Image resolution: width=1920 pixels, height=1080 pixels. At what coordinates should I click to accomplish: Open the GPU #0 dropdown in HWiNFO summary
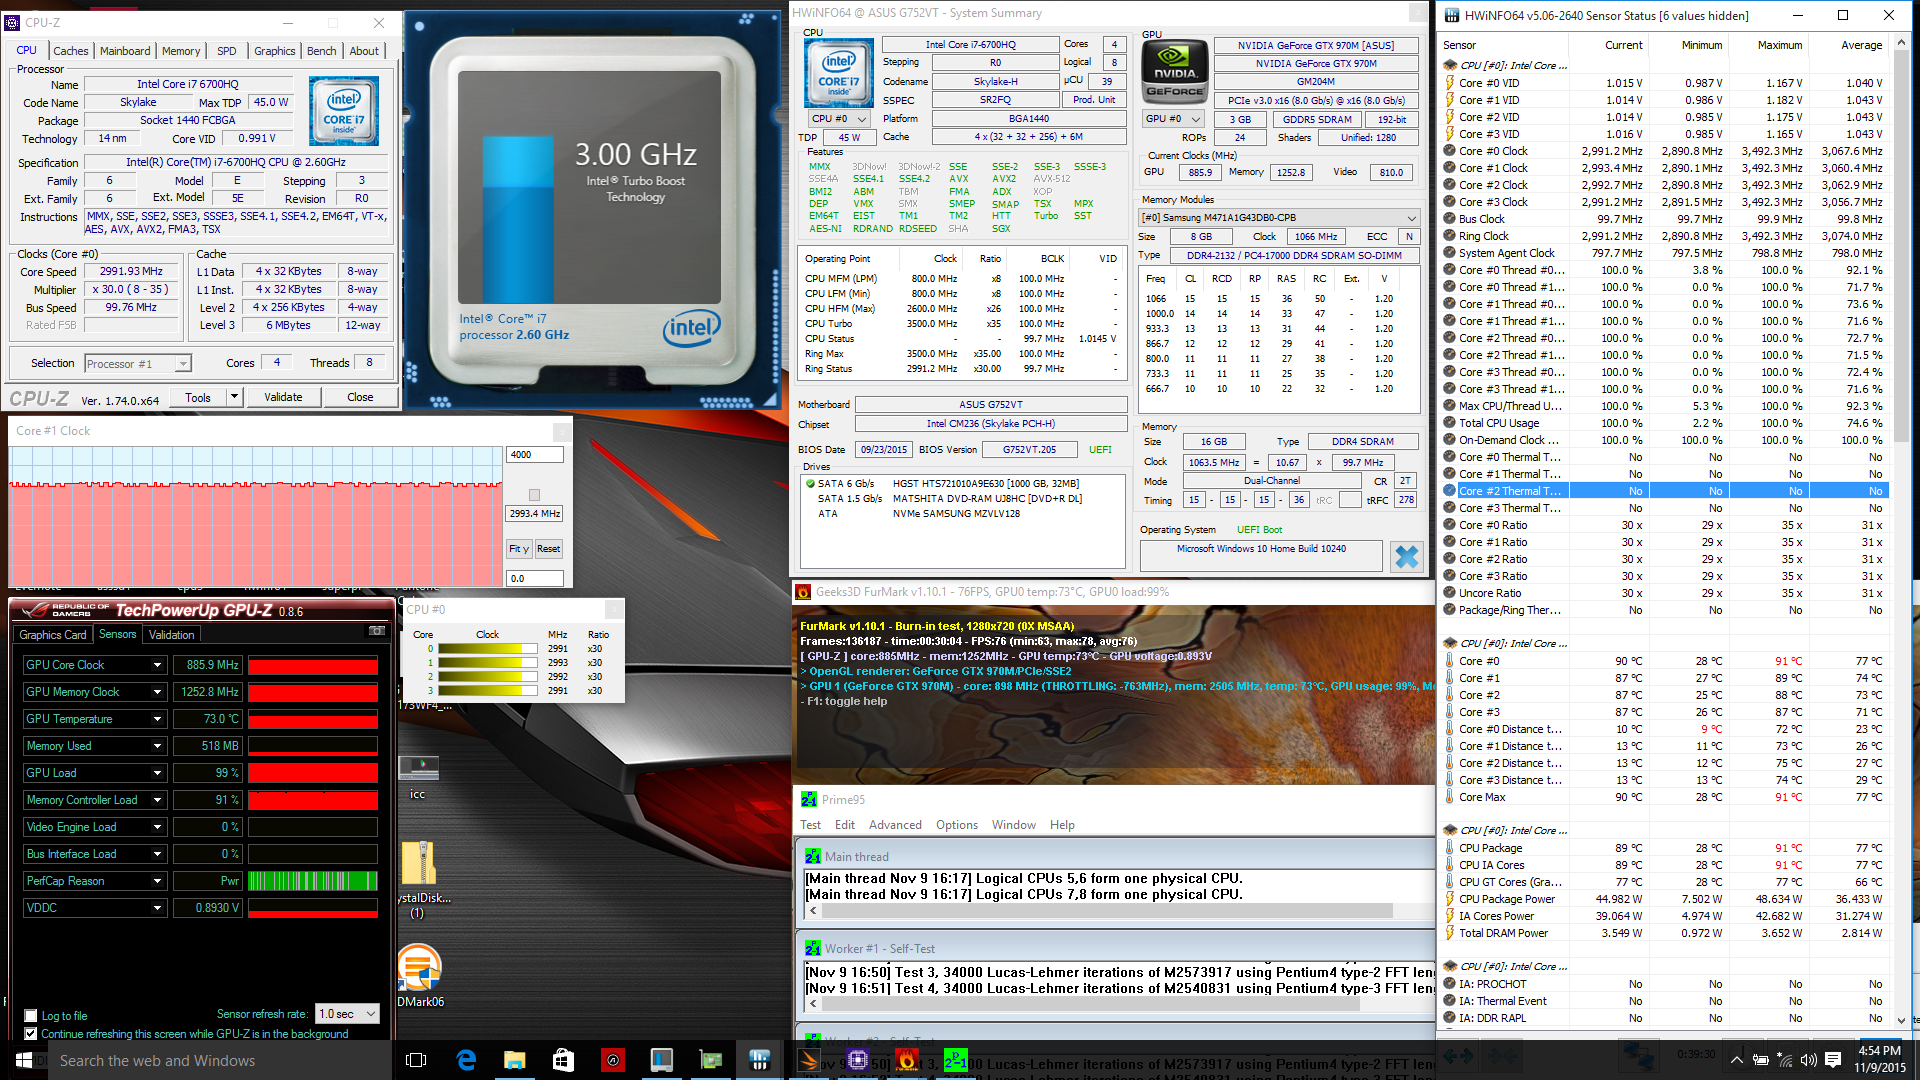coord(1173,118)
